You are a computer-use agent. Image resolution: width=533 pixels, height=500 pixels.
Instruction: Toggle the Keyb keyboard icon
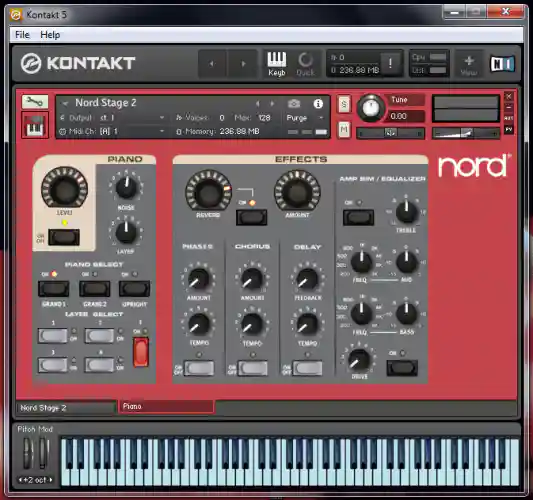[x=276, y=64]
